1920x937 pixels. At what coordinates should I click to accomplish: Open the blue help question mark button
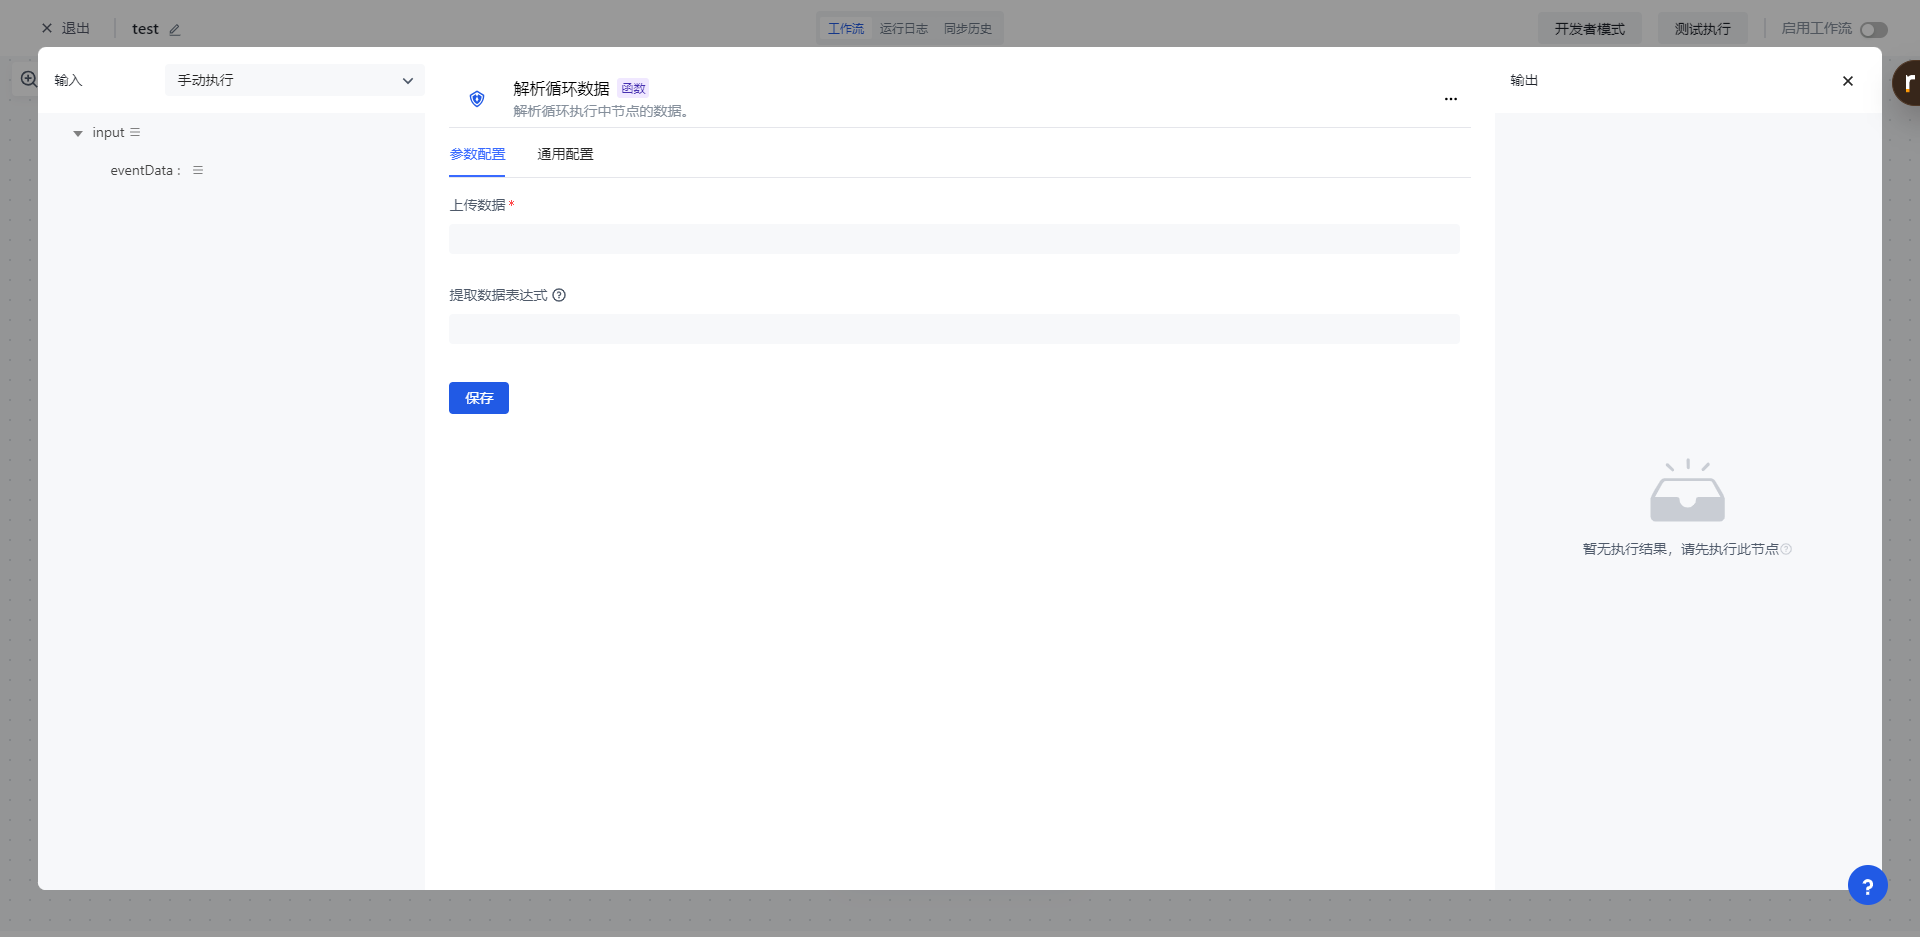pos(1867,885)
